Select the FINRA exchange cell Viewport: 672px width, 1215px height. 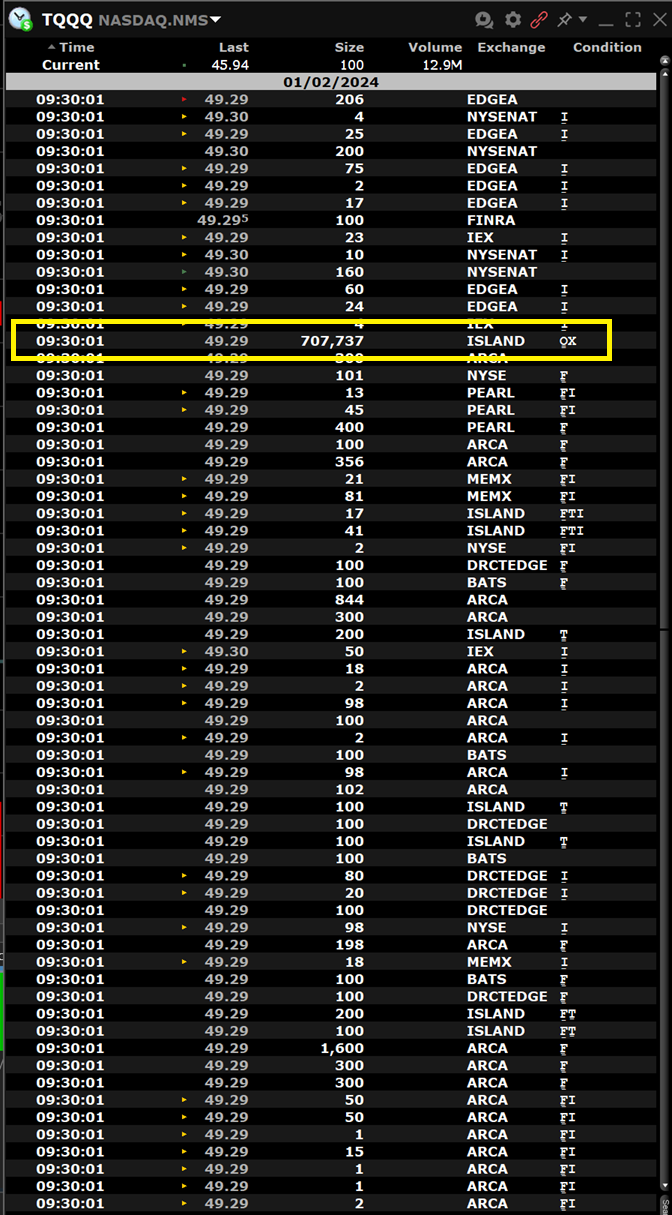(491, 220)
